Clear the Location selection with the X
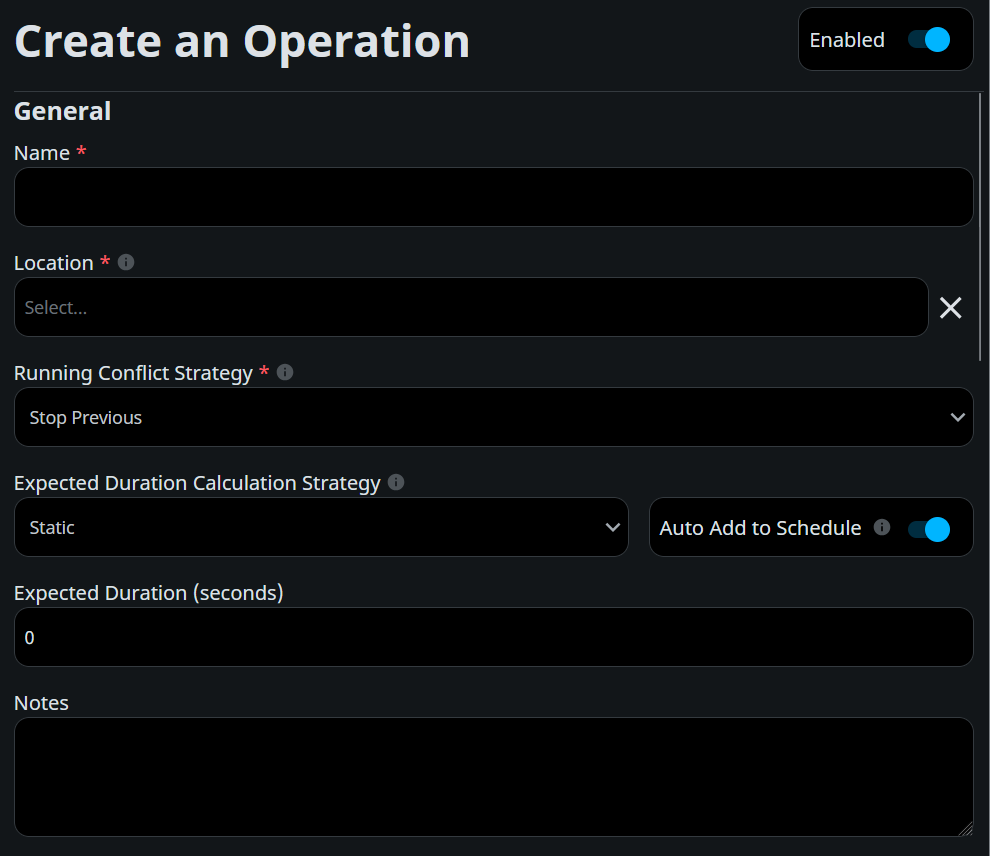990x856 pixels. pos(950,308)
